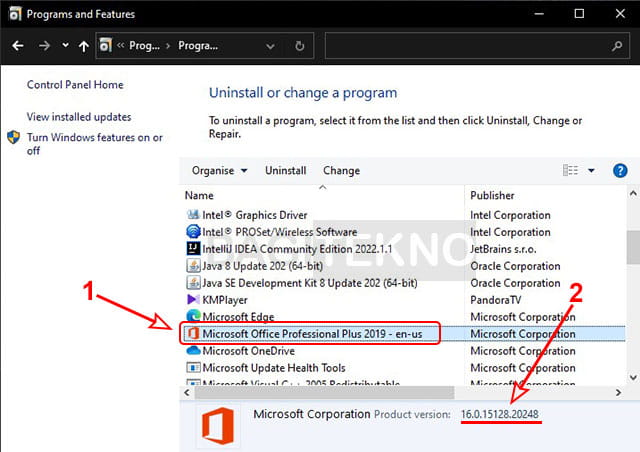Click the Office logo in details pane
The width and height of the screenshot is (640, 452).
(218, 425)
